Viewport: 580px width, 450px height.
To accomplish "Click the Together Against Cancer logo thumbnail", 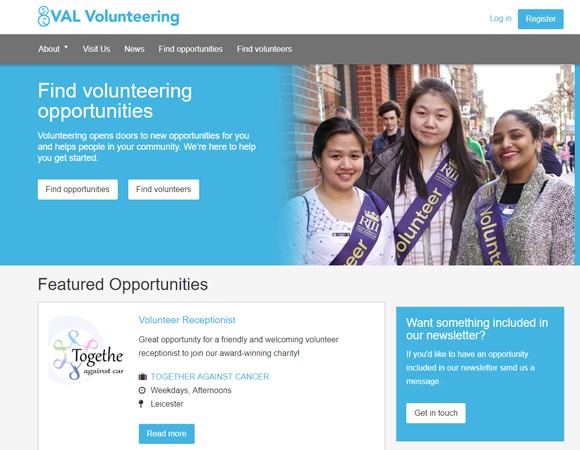I will [87, 350].
